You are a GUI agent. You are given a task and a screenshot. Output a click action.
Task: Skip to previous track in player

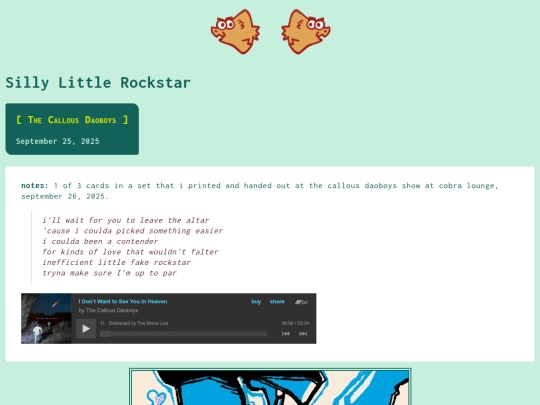click(x=285, y=334)
